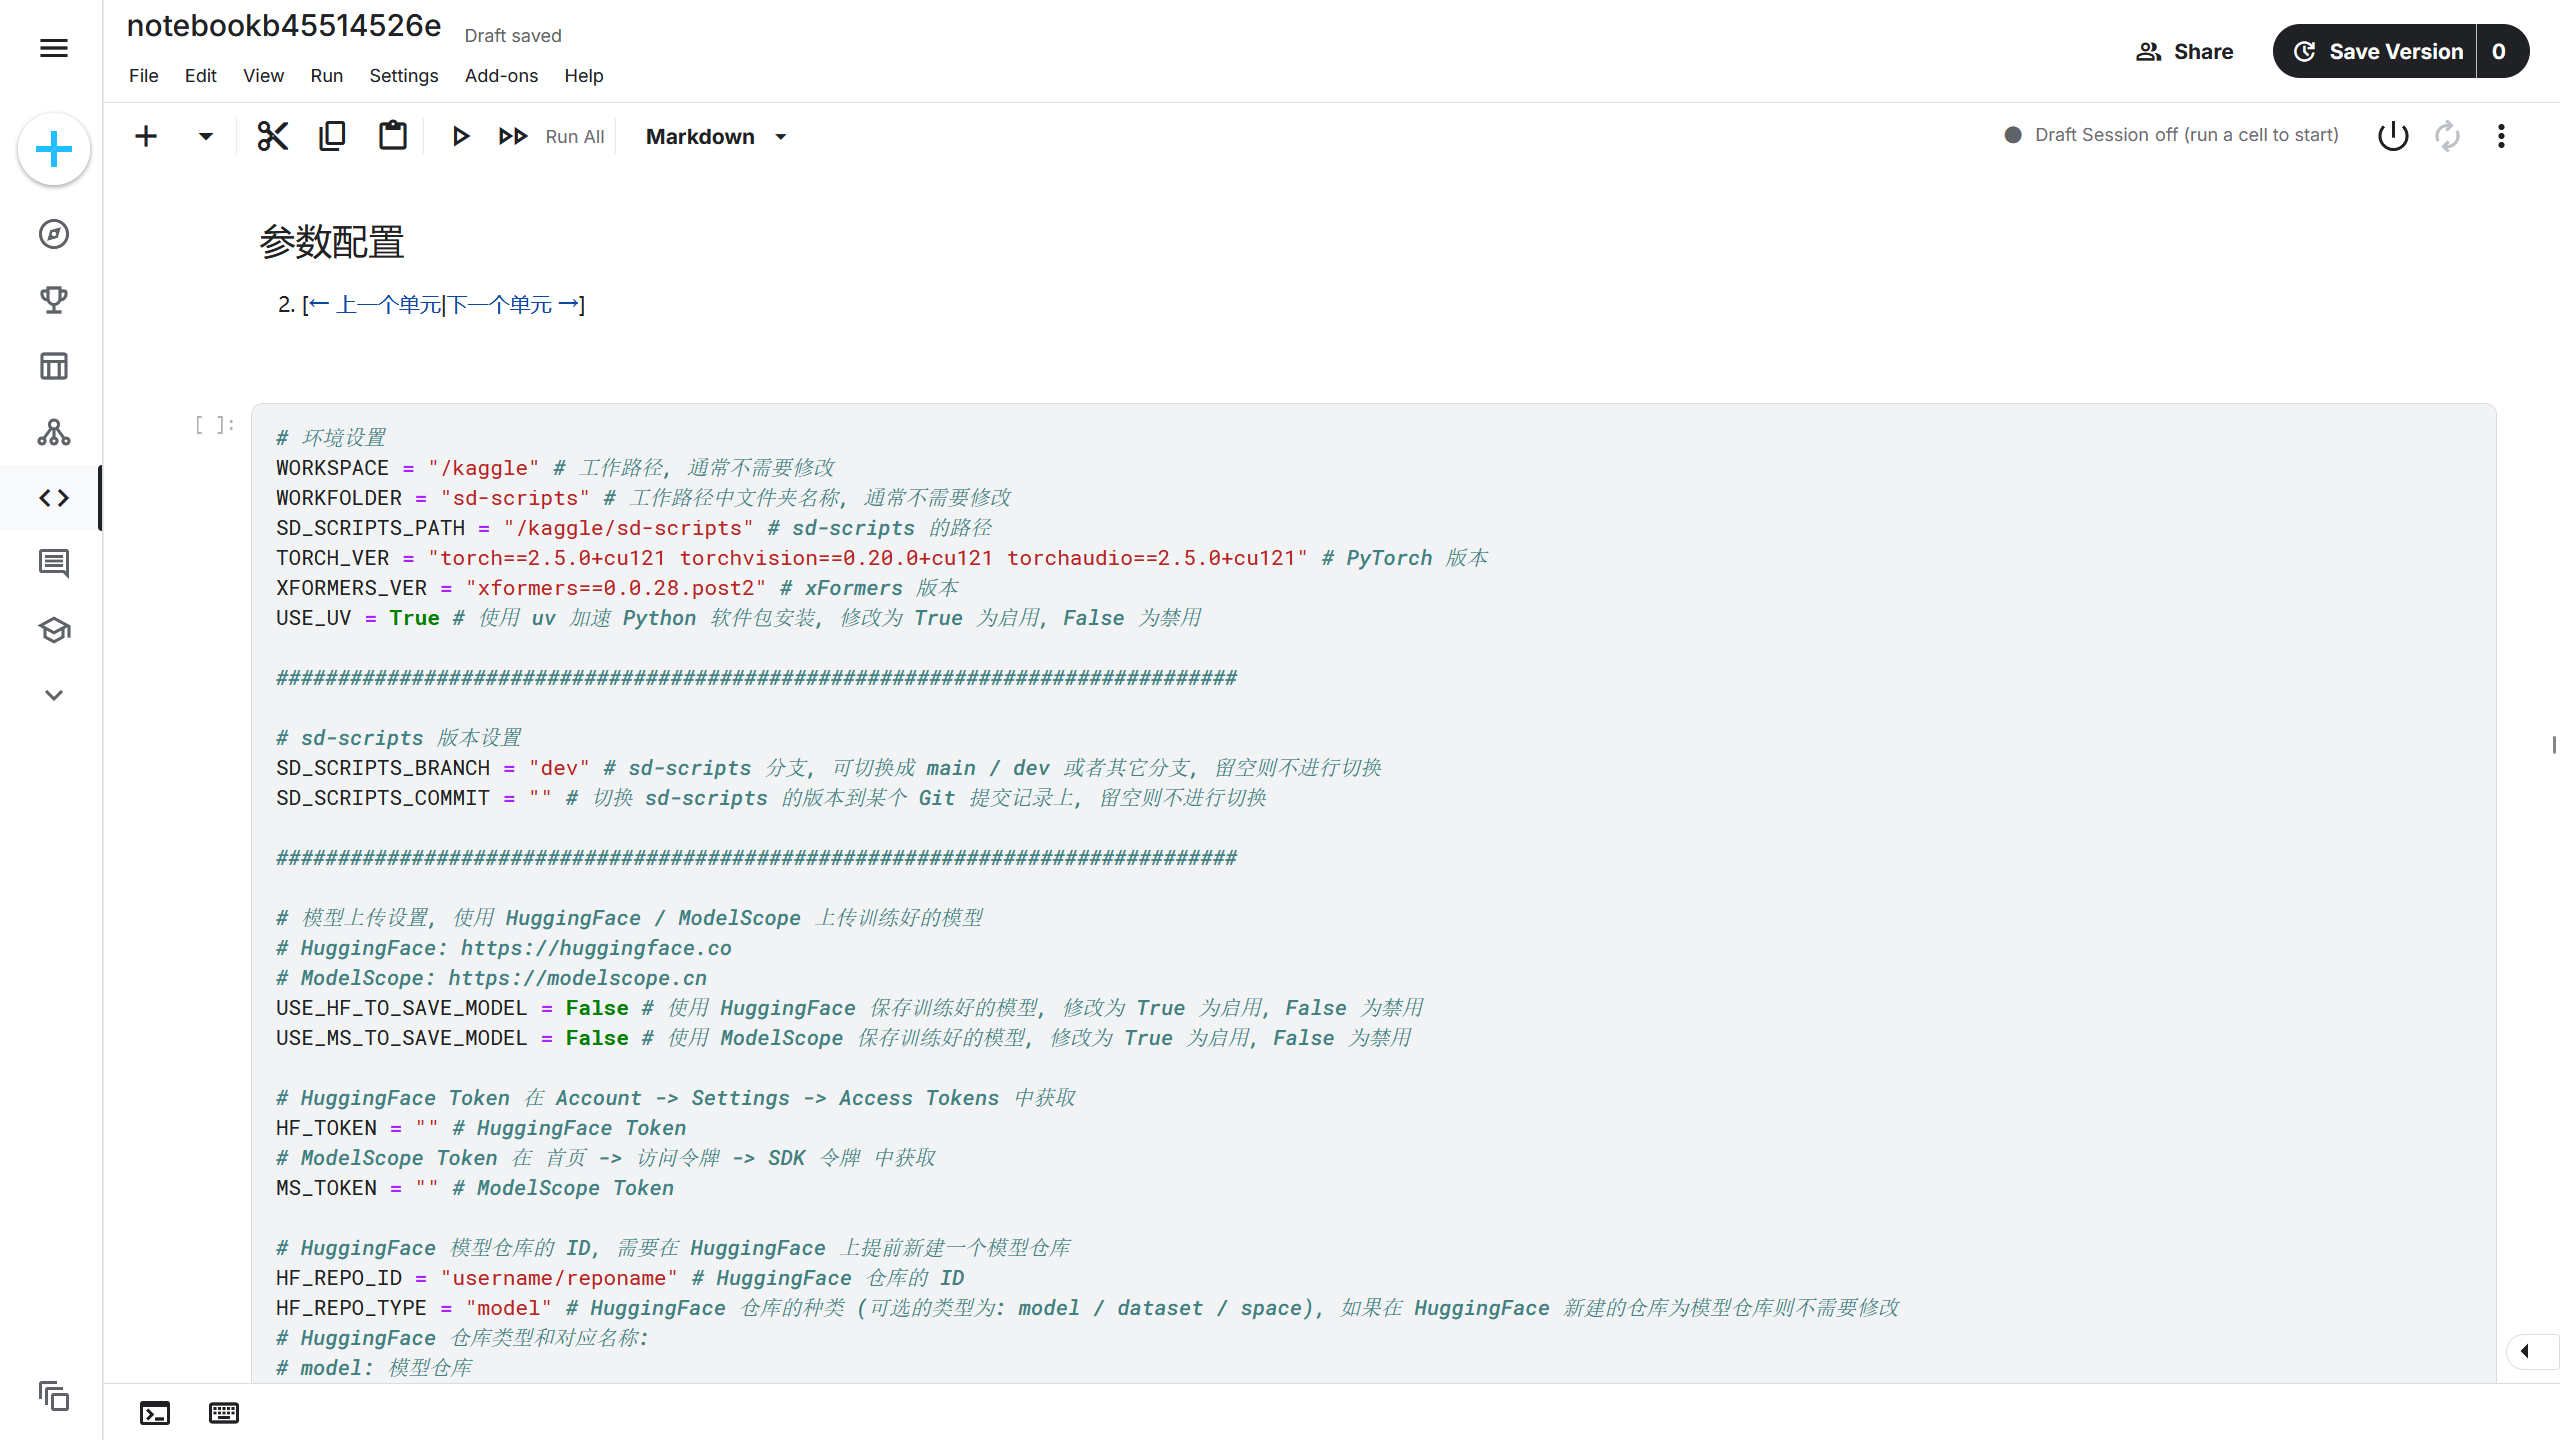2560x1440 pixels.
Task: Click the cut cell scissors icon
Action: [272, 136]
